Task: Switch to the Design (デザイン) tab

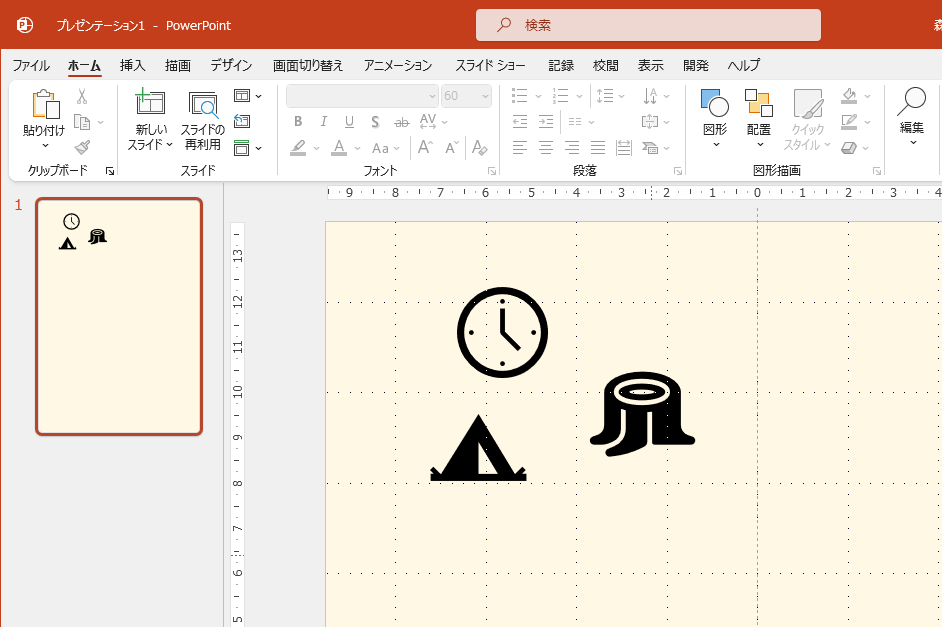Action: point(231,65)
